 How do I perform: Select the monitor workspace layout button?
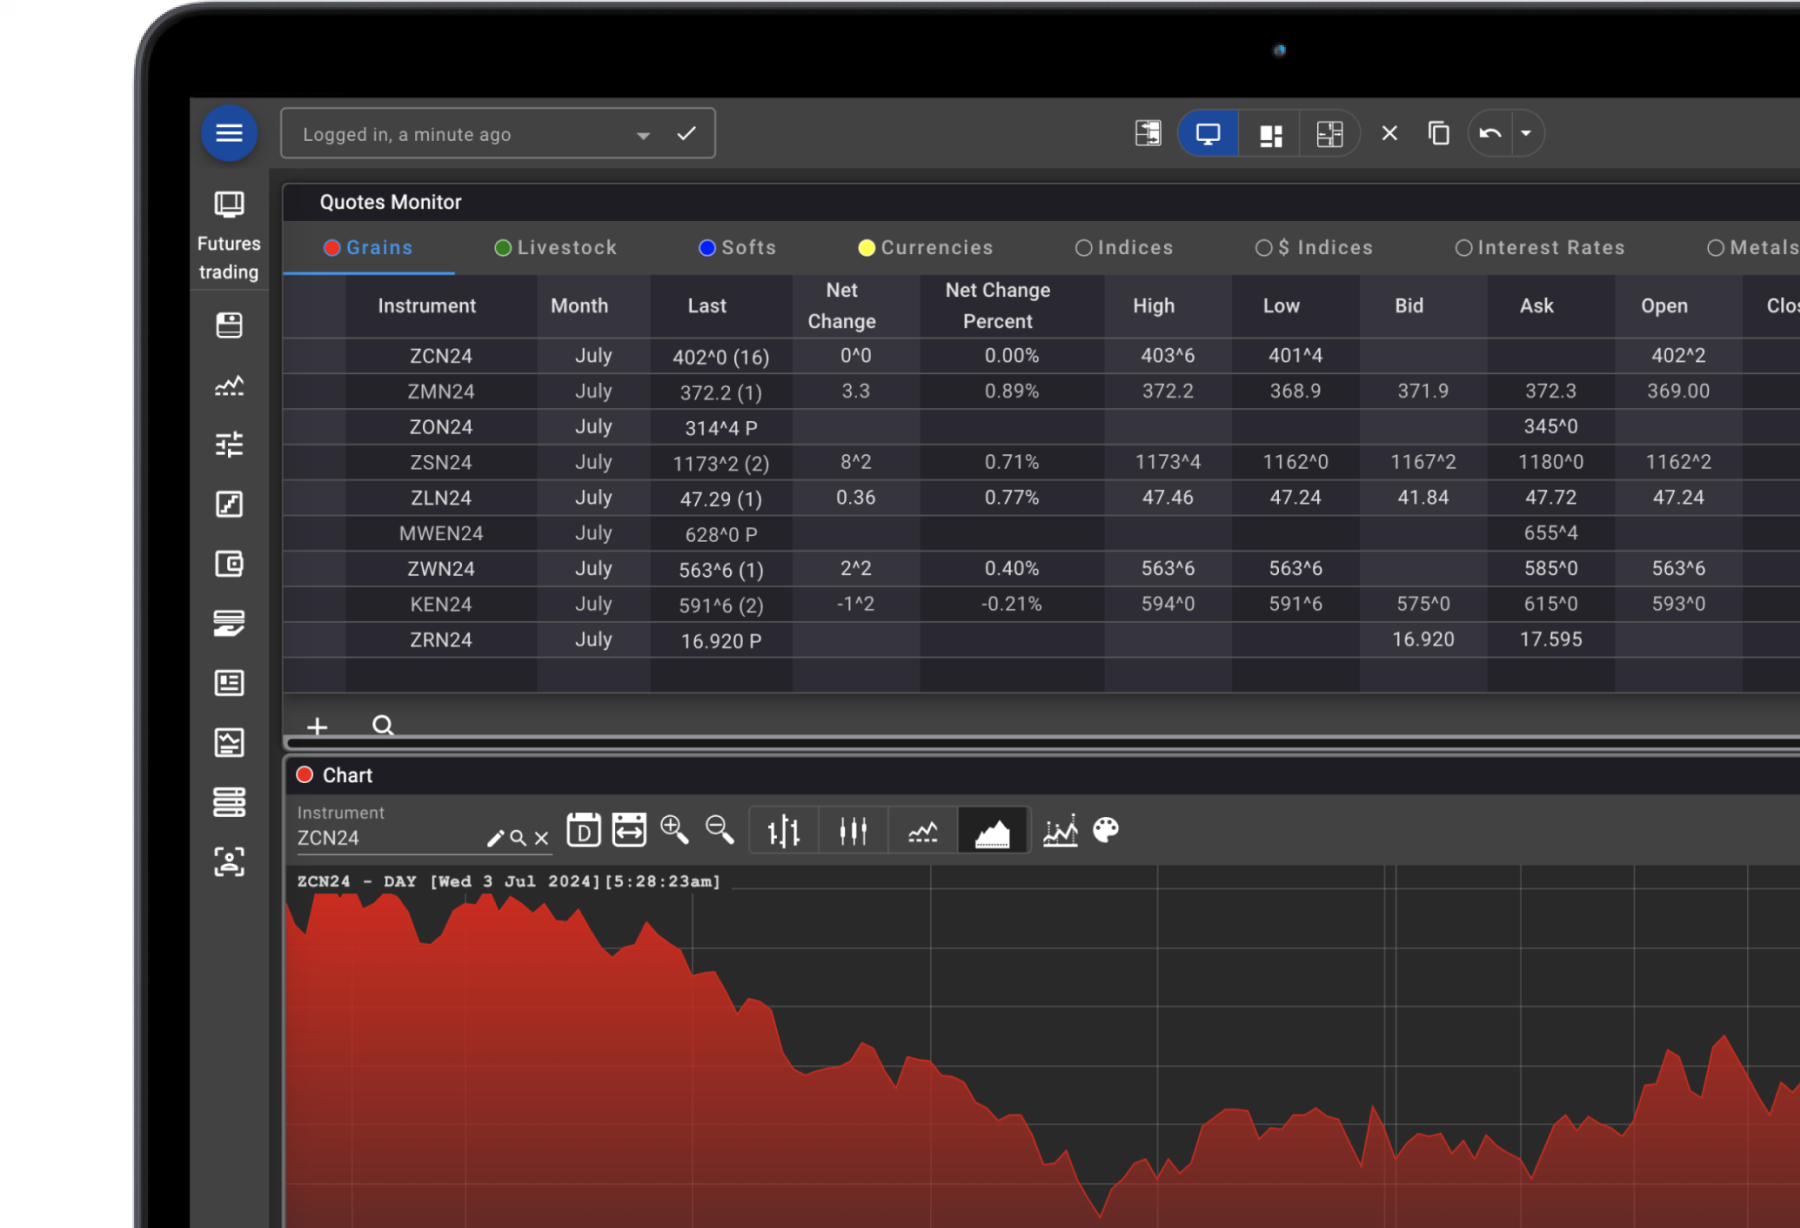[1208, 133]
